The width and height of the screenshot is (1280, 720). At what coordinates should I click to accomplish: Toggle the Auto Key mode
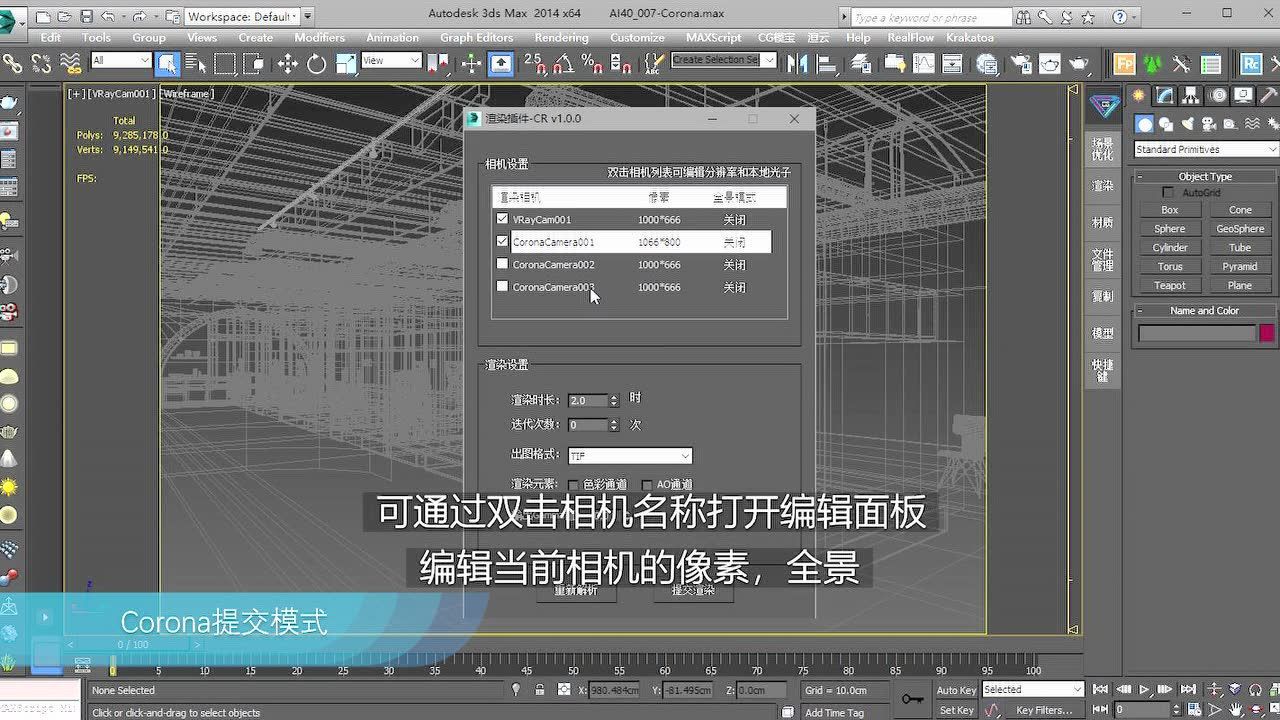tap(956, 690)
